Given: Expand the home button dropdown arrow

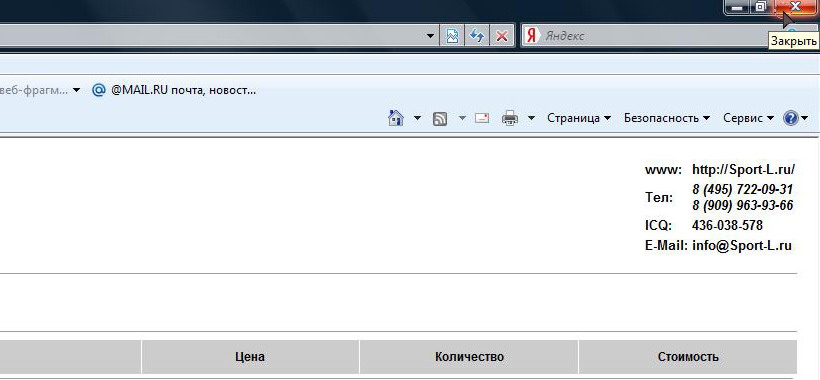Looking at the screenshot, I should [417, 118].
